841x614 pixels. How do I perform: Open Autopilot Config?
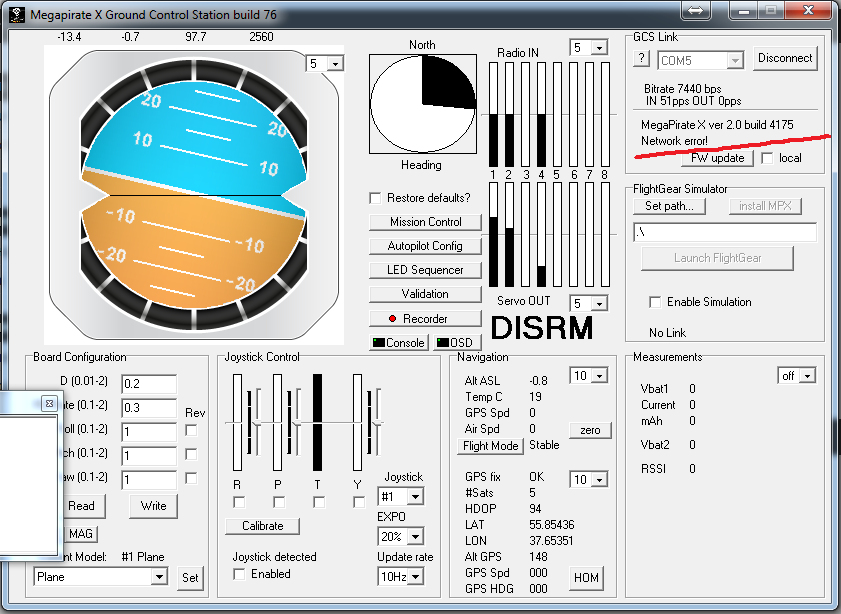425,246
